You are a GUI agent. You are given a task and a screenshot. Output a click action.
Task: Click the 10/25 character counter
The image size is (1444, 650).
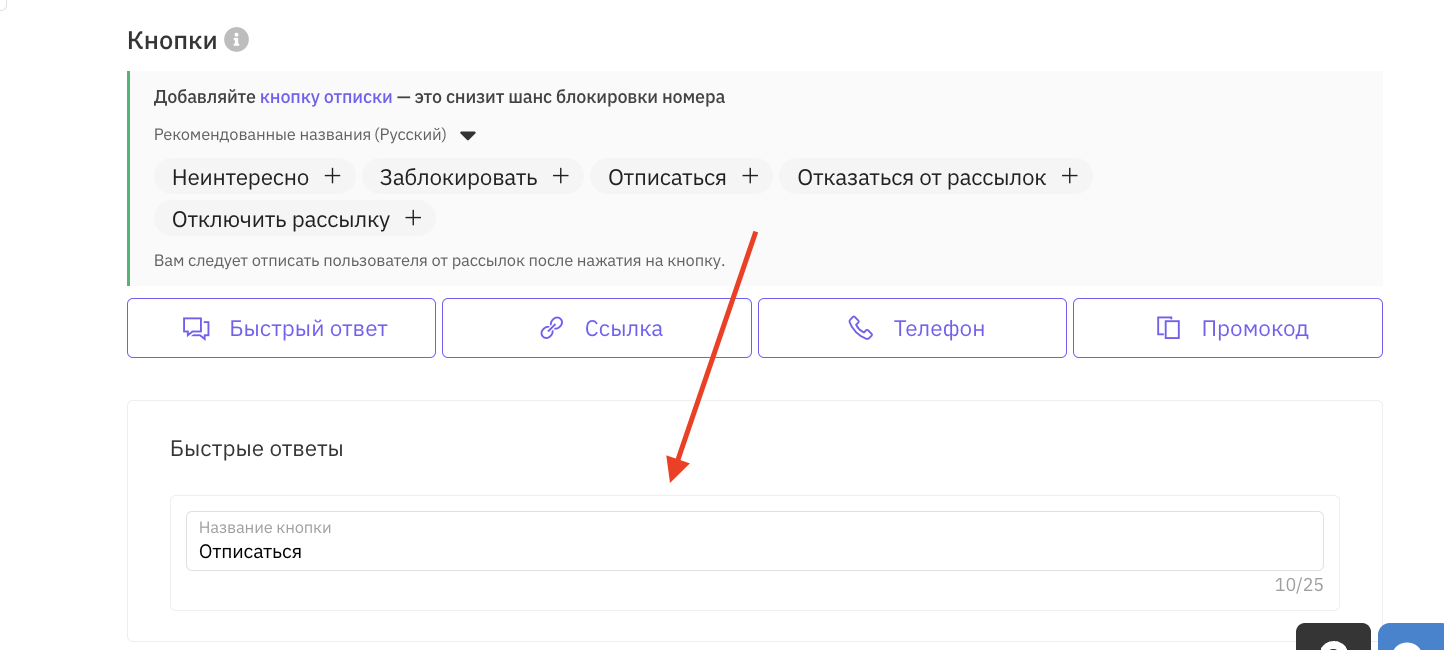click(1299, 585)
